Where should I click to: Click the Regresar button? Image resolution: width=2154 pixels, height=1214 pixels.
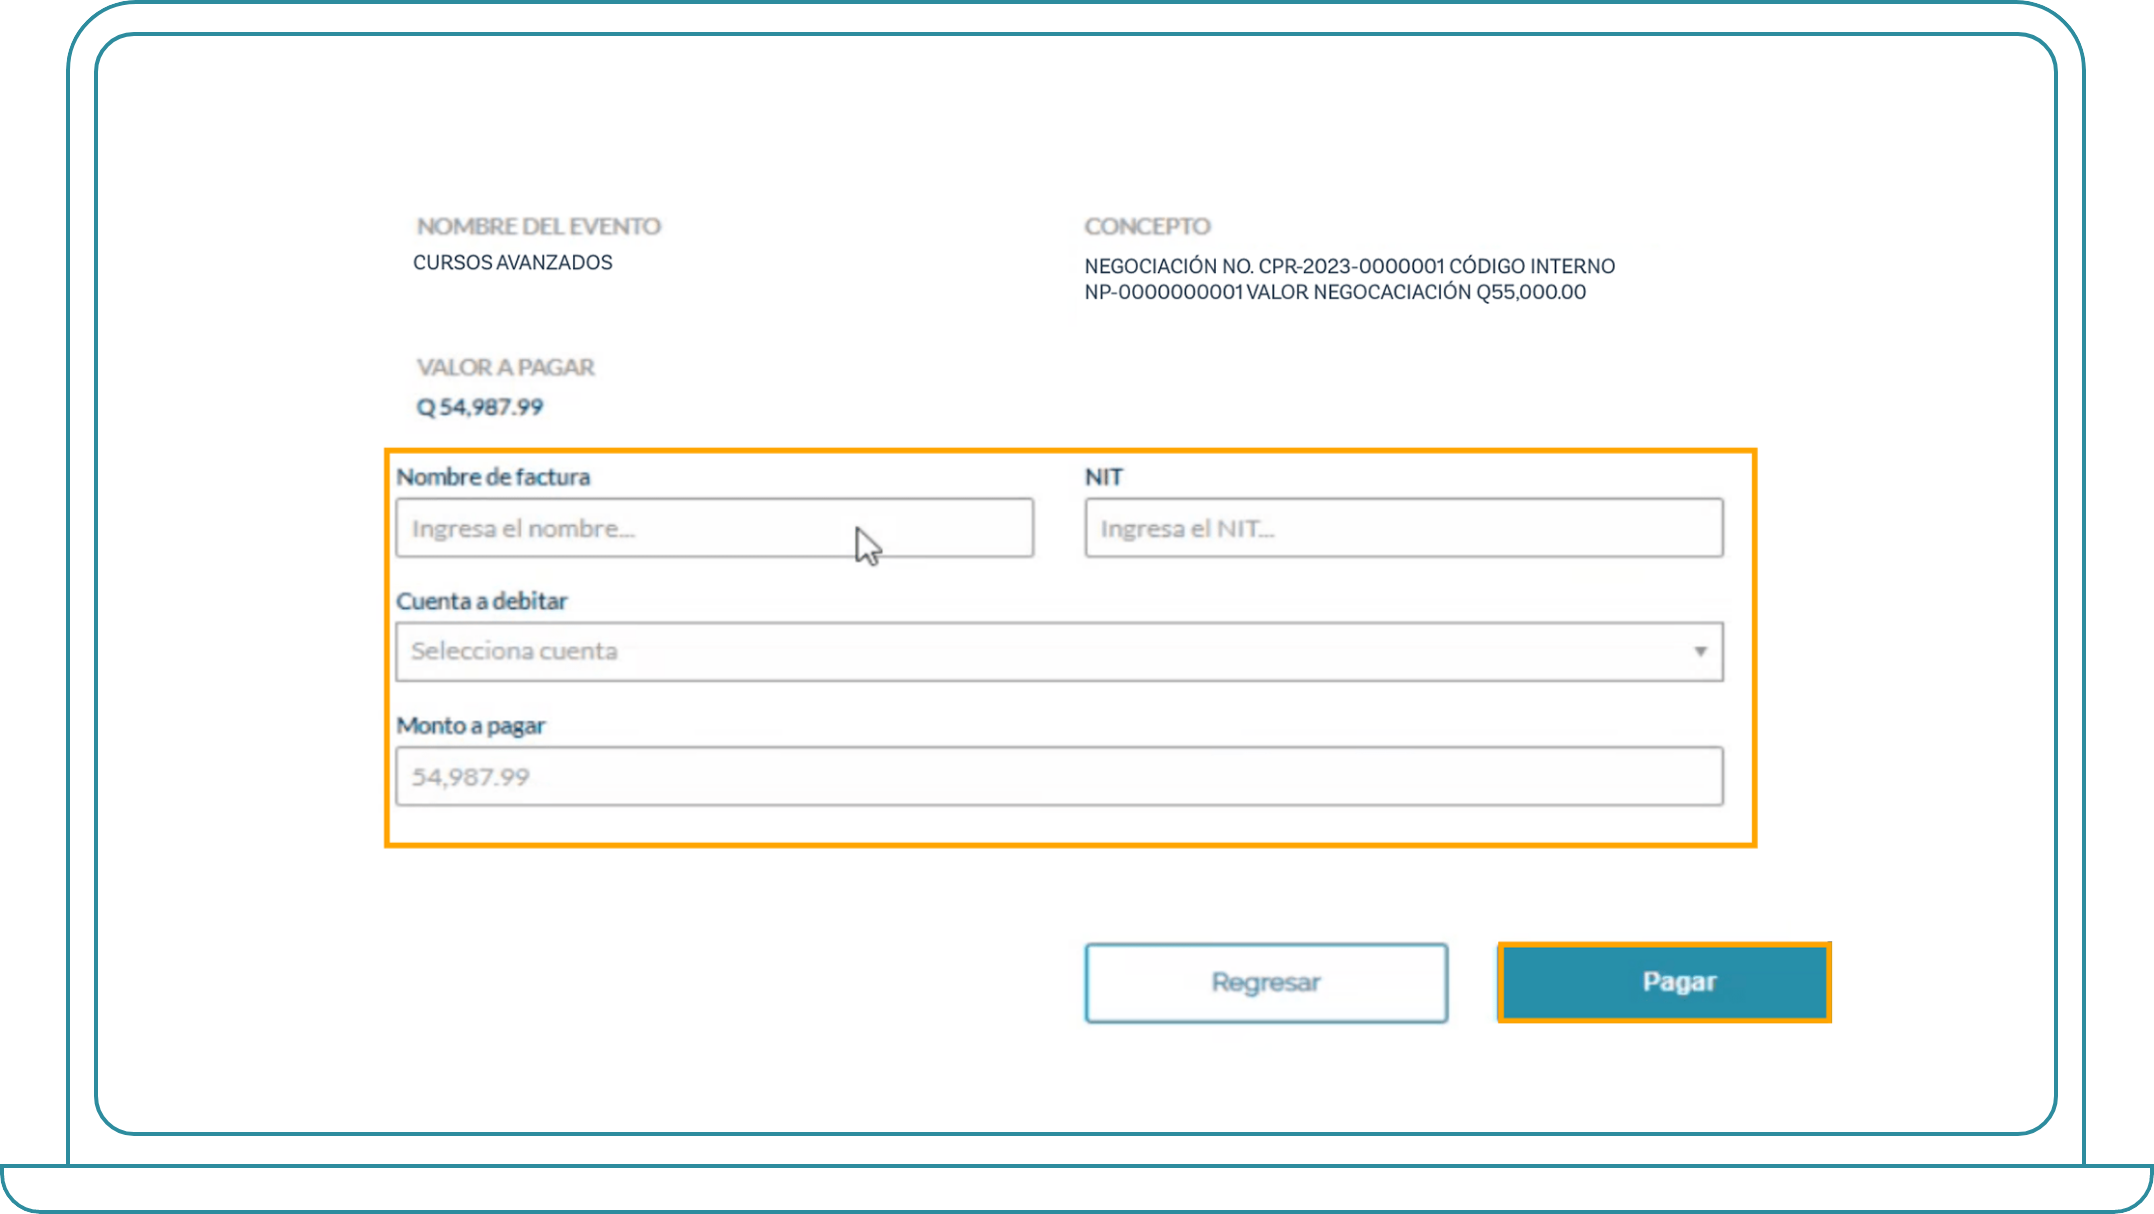tap(1265, 982)
